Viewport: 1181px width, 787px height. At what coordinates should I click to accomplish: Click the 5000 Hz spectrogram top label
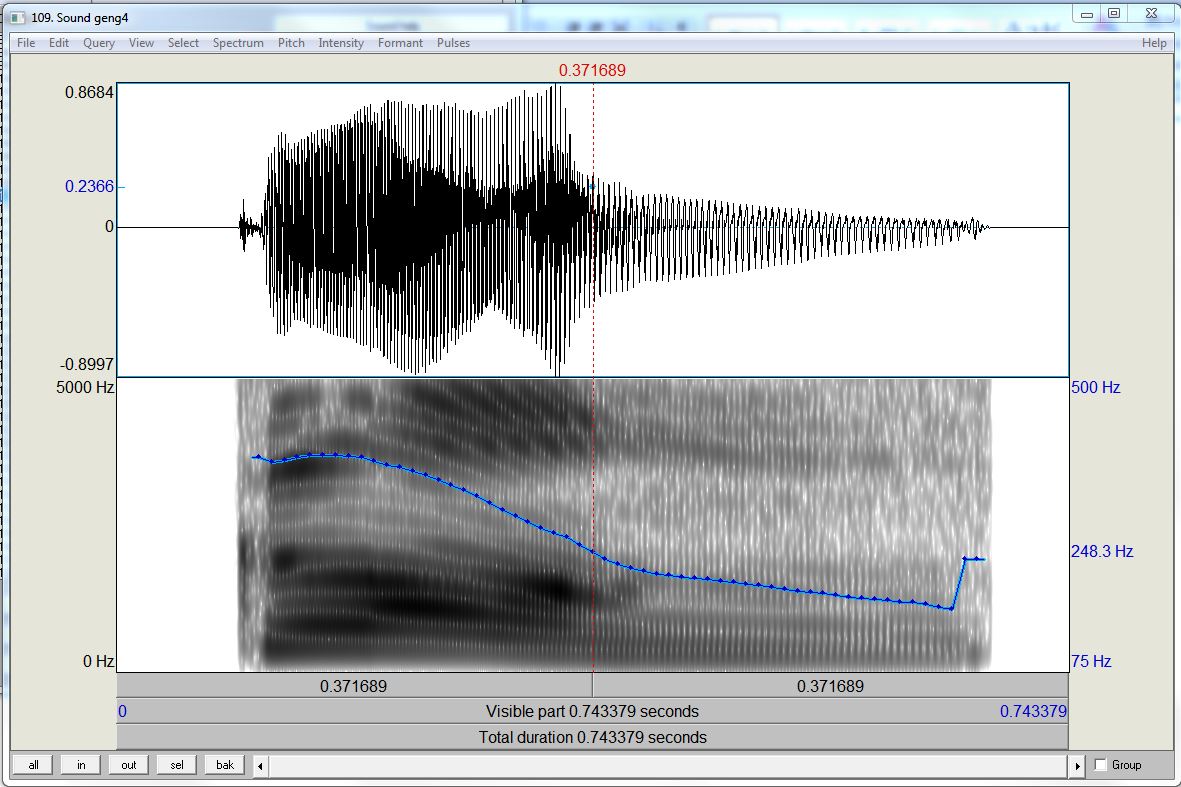[x=85, y=387]
